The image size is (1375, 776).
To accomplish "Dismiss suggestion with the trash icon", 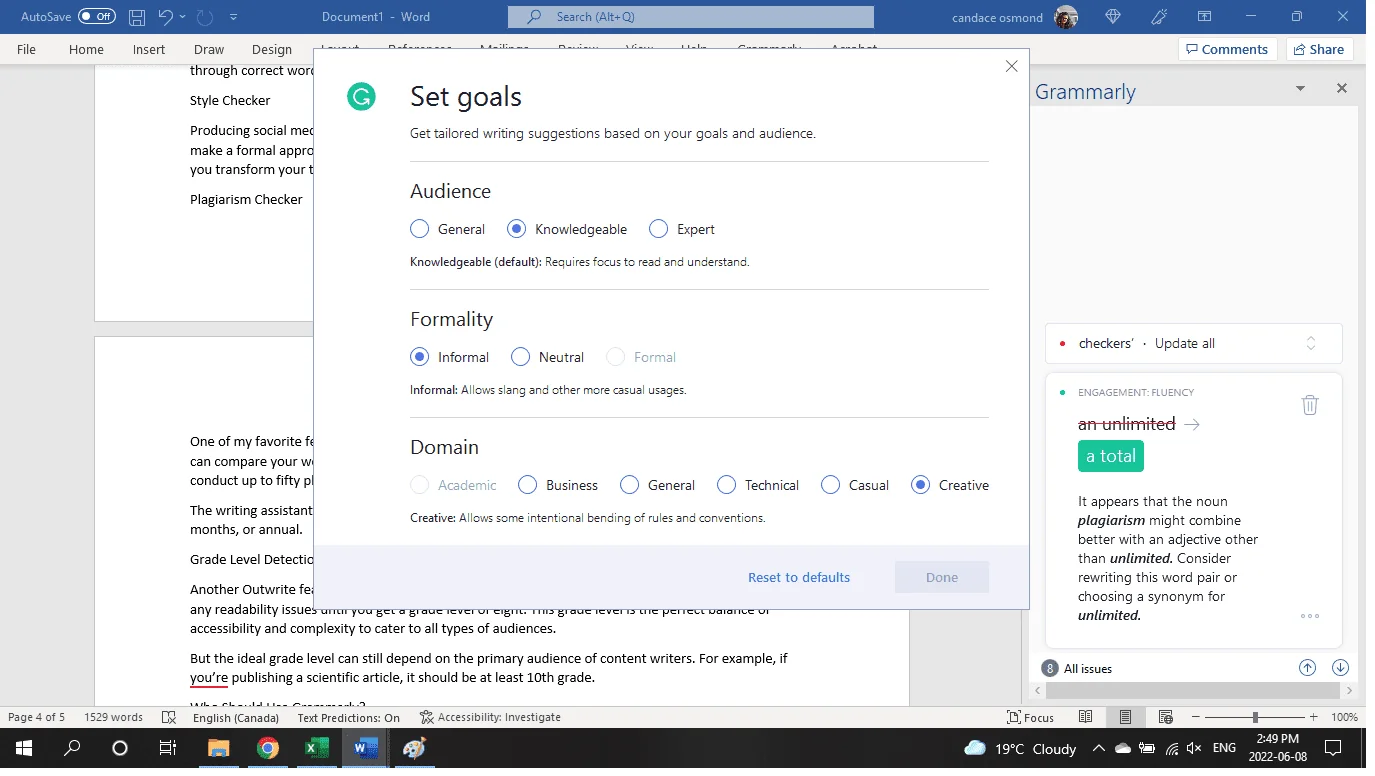I will click(1310, 405).
